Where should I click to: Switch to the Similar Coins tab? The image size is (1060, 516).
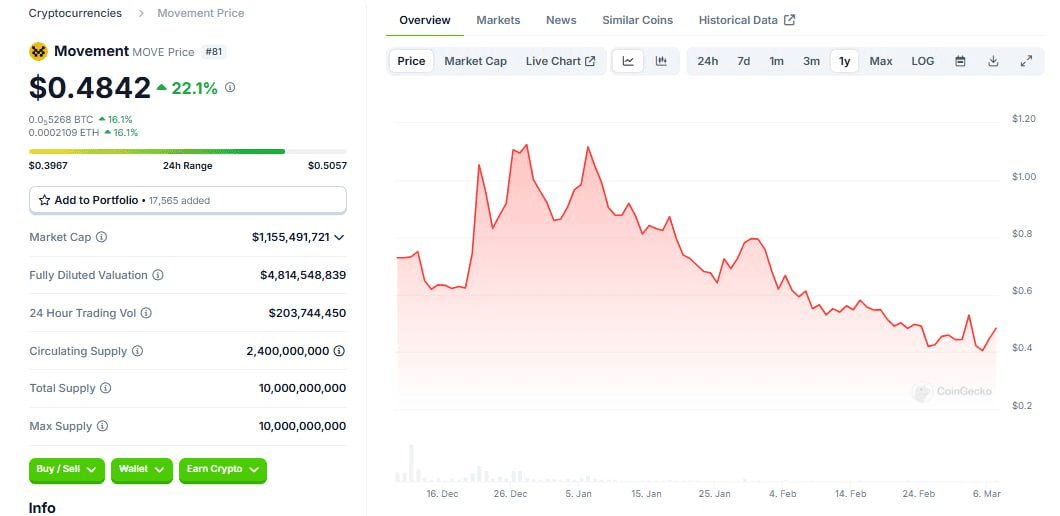point(637,20)
